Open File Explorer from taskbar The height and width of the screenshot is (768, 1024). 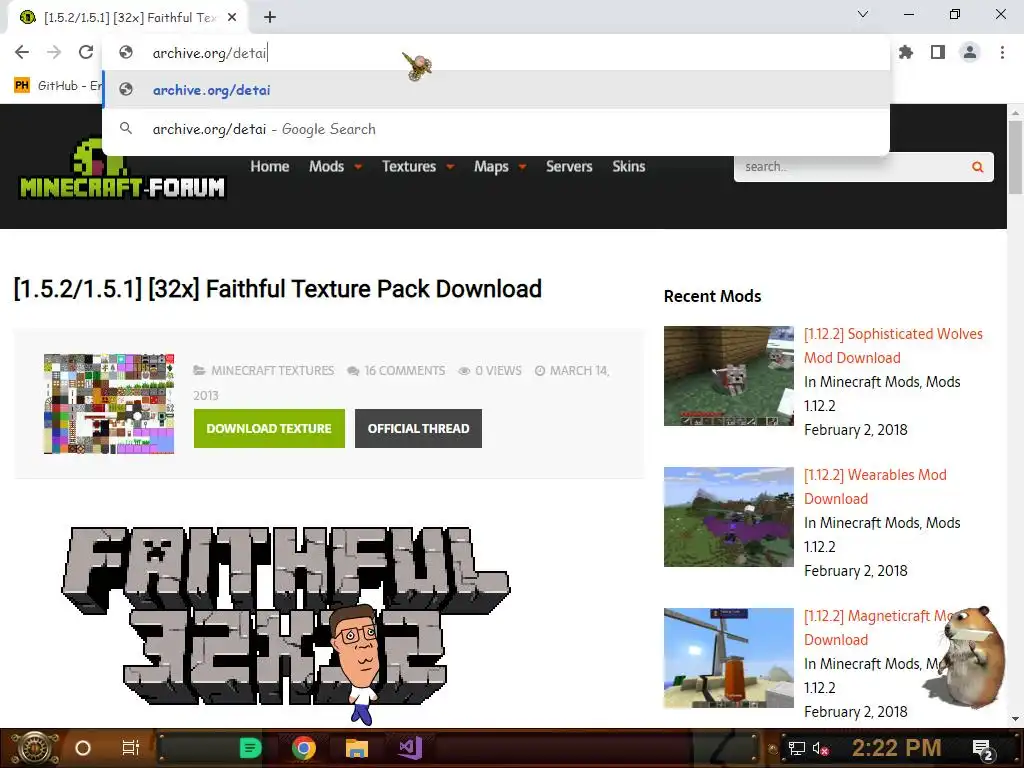(x=357, y=748)
